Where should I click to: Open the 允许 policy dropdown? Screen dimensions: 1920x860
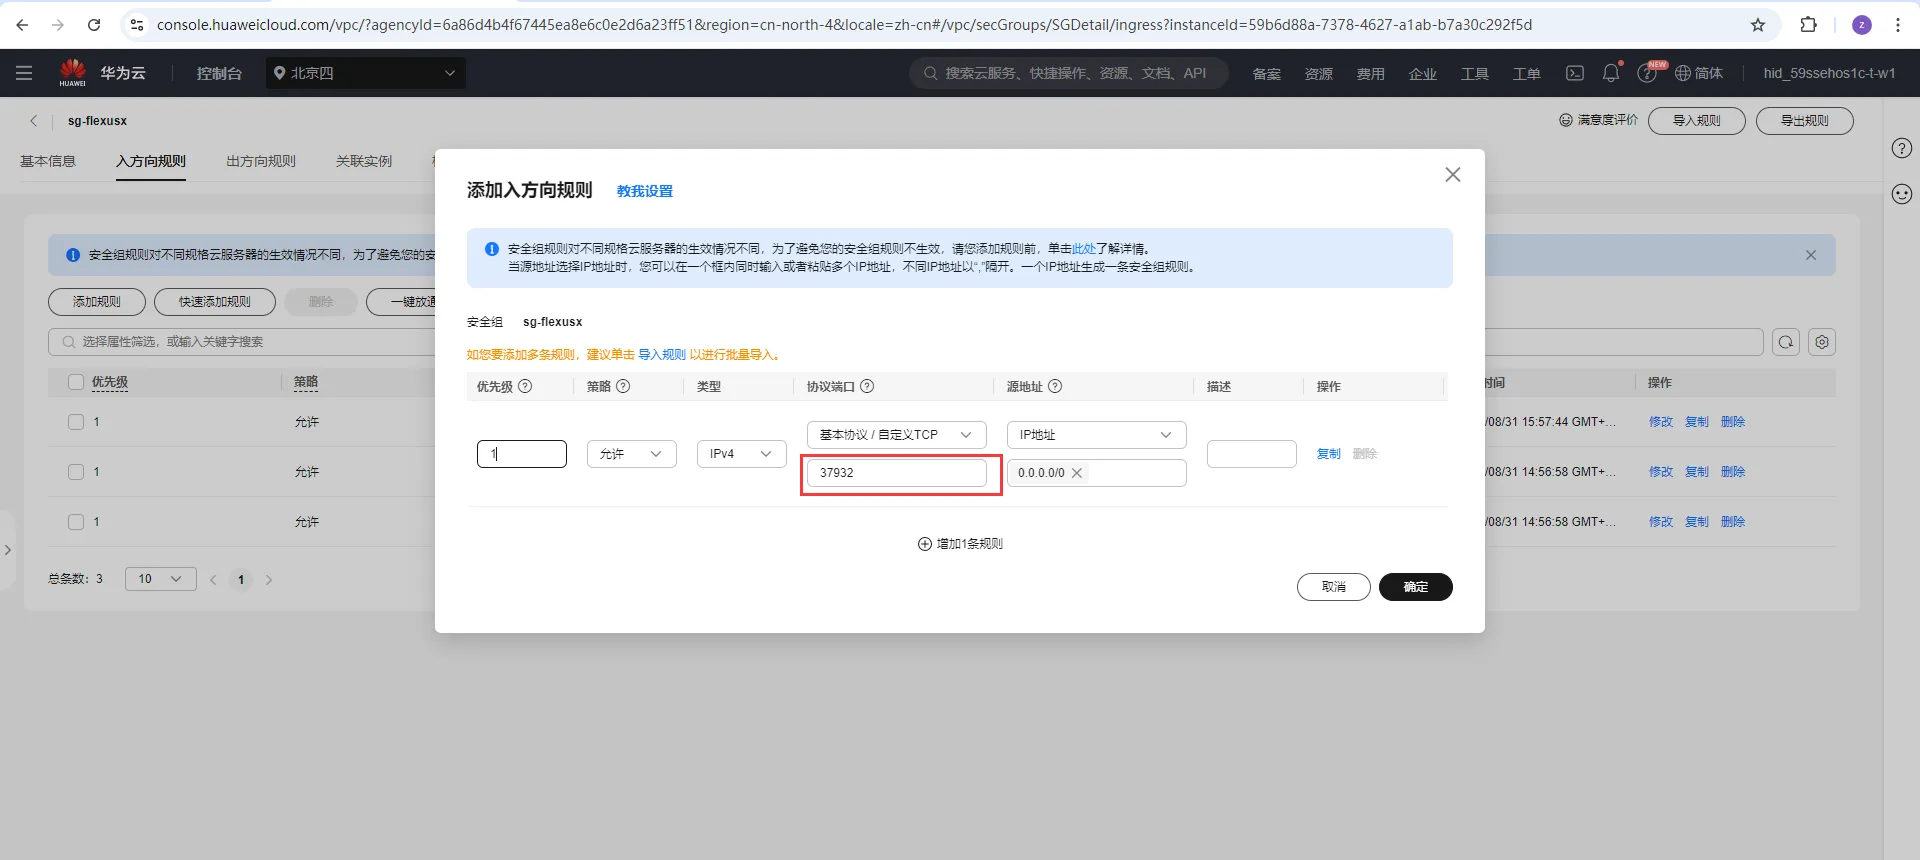pyautogui.click(x=632, y=454)
